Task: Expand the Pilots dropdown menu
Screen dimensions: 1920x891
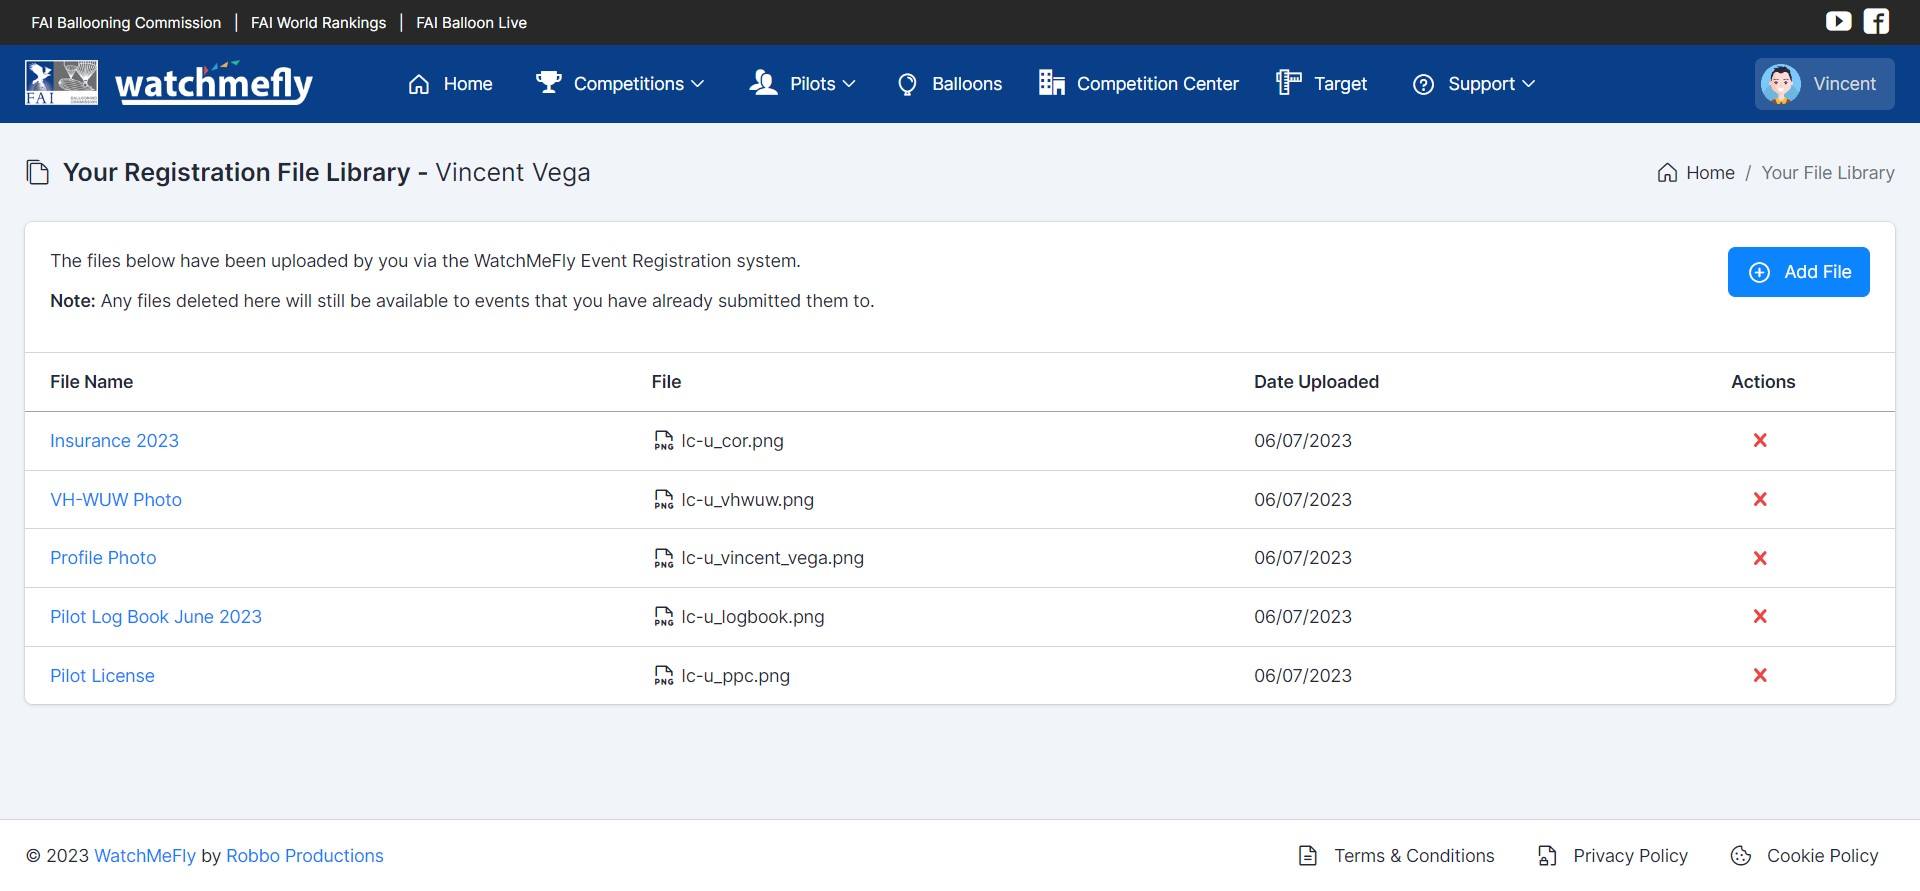Action: [x=803, y=84]
